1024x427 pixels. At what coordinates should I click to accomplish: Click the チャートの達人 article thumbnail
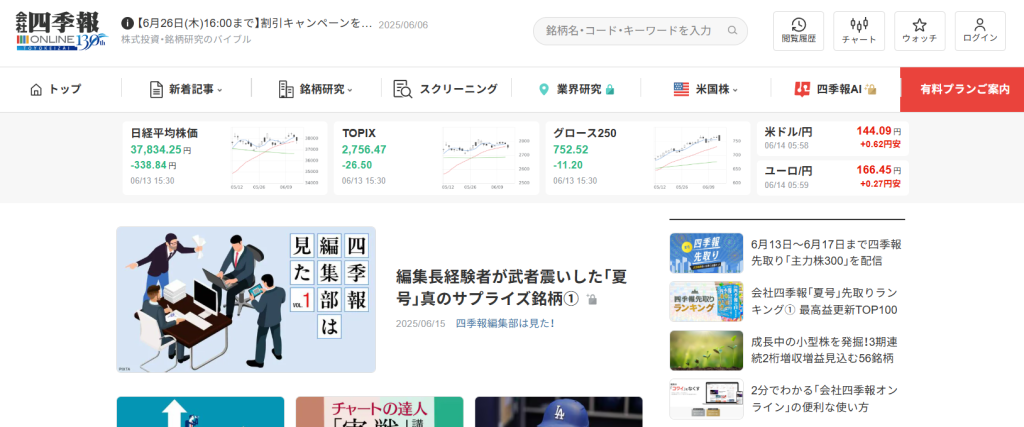379,412
